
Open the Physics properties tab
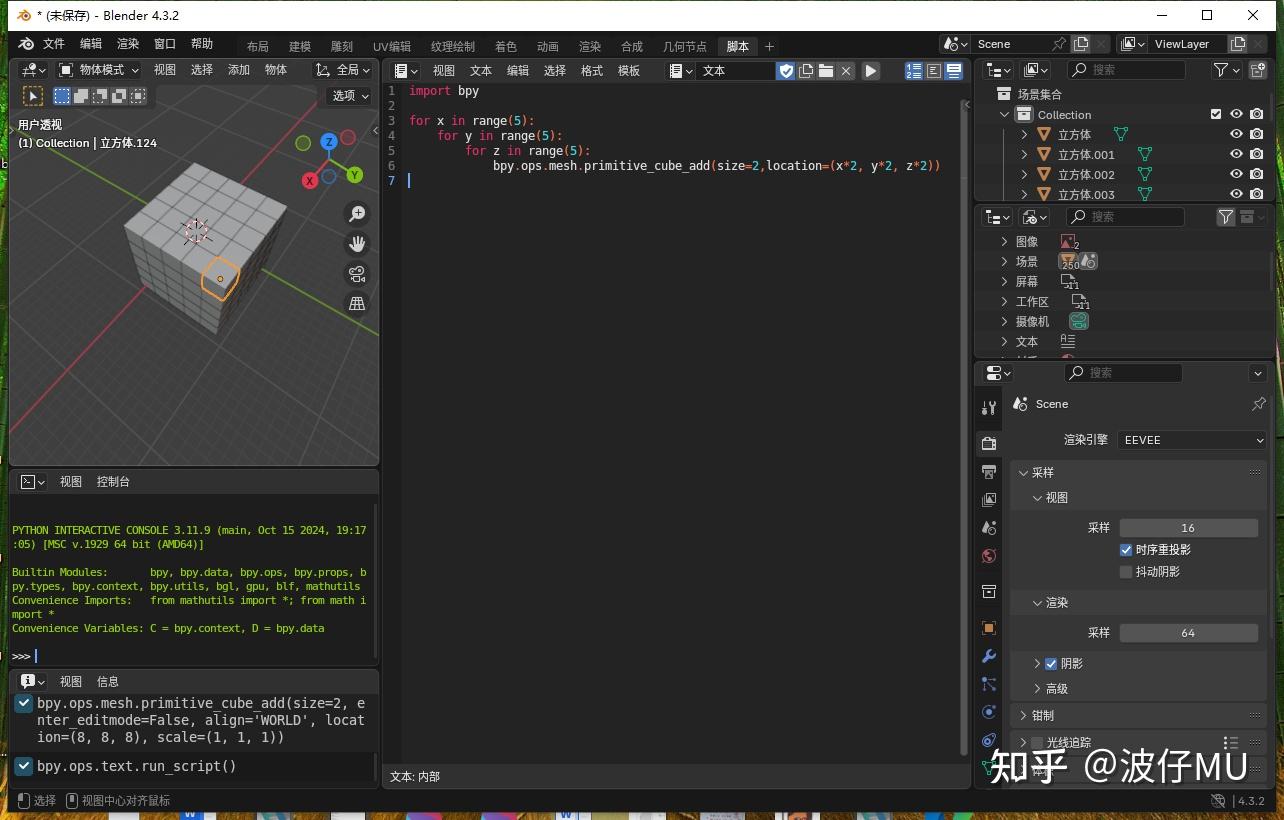pyautogui.click(x=988, y=712)
